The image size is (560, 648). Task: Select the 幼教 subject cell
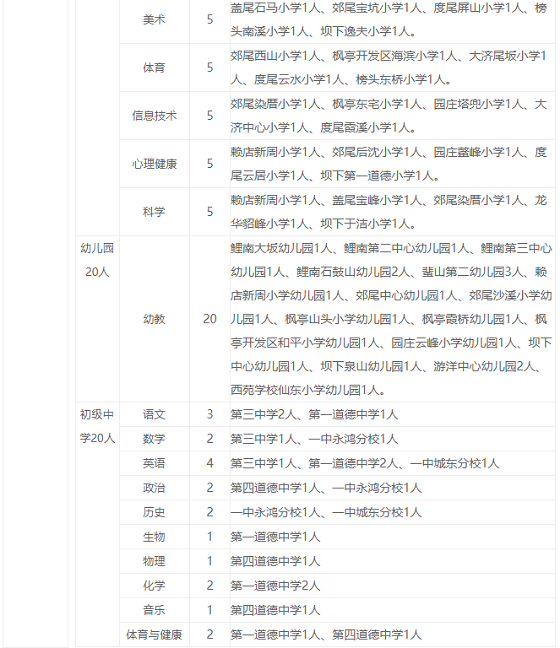tap(154, 319)
